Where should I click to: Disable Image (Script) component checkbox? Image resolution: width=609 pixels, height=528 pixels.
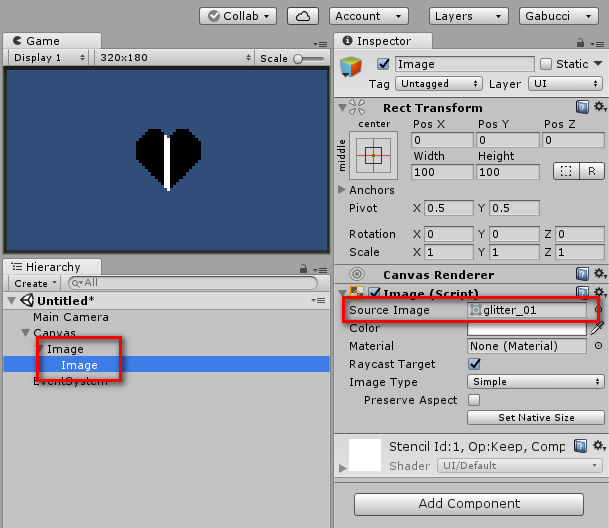(374, 293)
